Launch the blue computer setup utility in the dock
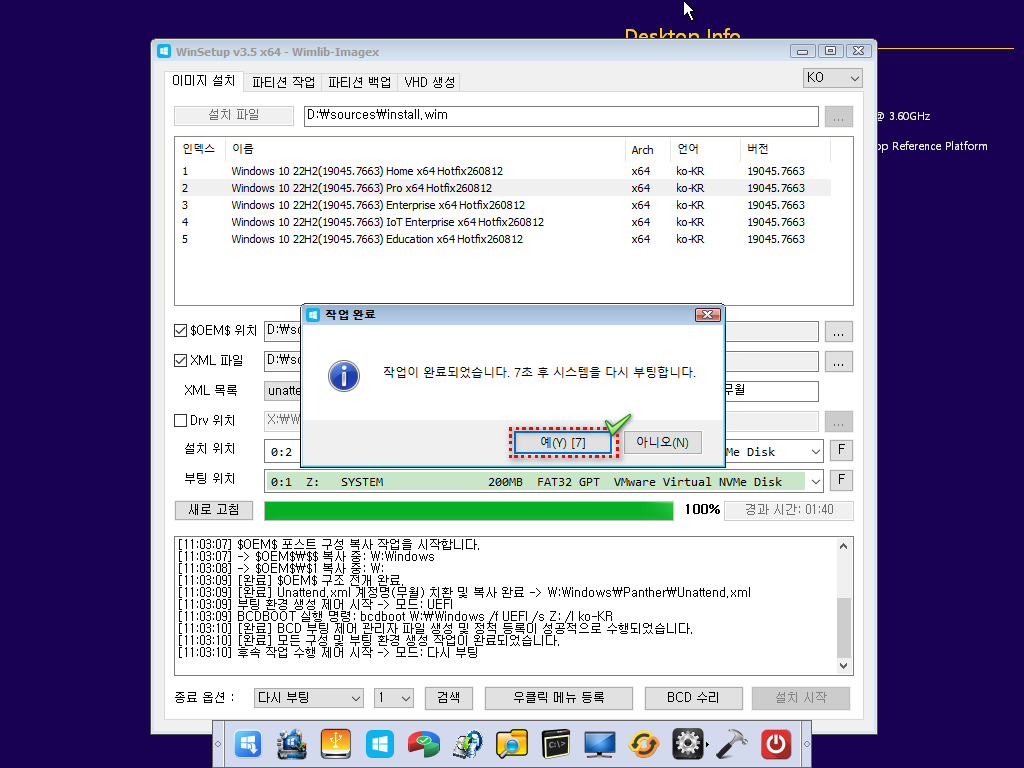 [x=292, y=744]
